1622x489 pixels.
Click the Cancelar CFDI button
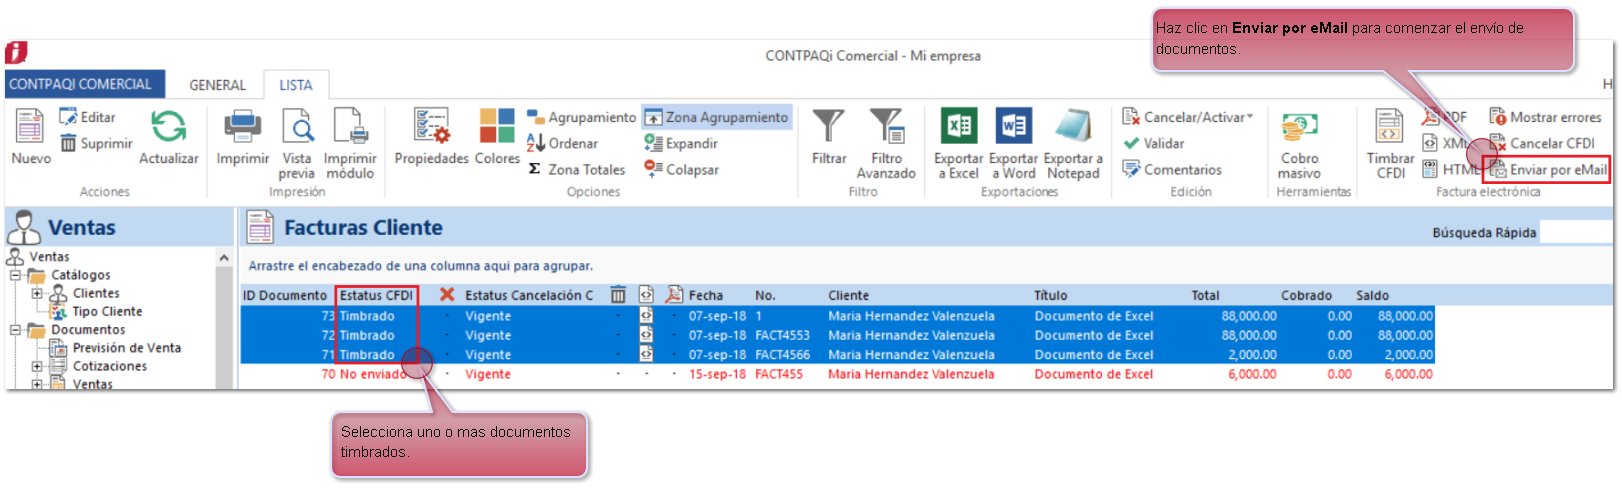pyautogui.click(x=1541, y=143)
